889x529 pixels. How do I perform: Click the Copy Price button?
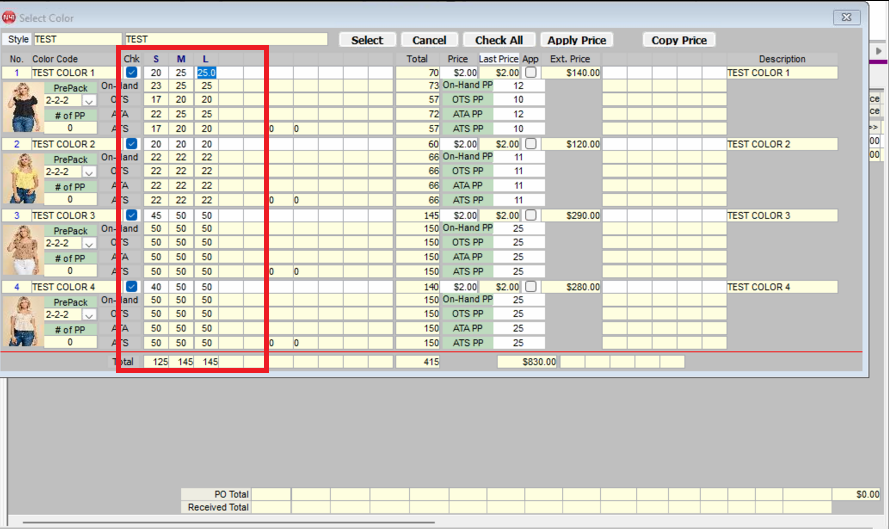click(679, 40)
